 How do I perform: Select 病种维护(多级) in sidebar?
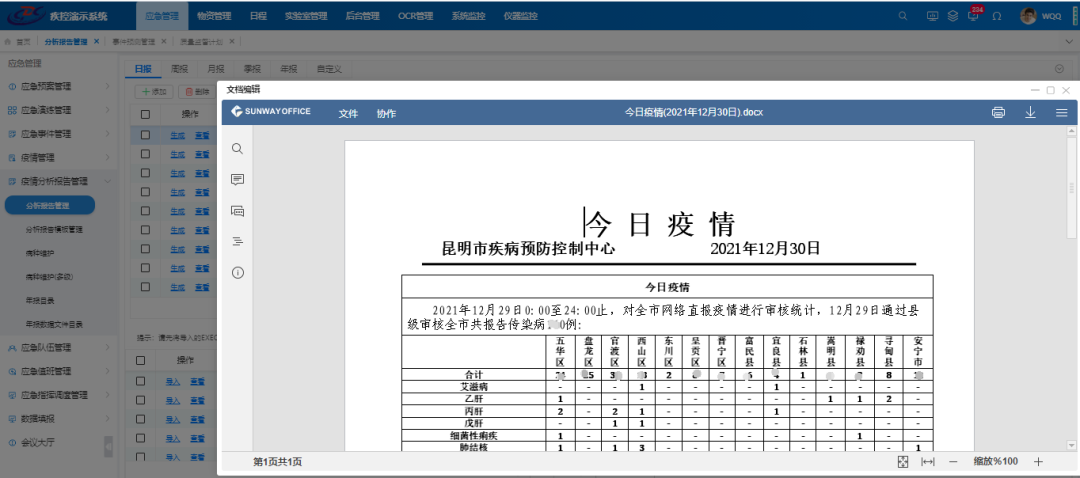pyautogui.click(x=50, y=277)
